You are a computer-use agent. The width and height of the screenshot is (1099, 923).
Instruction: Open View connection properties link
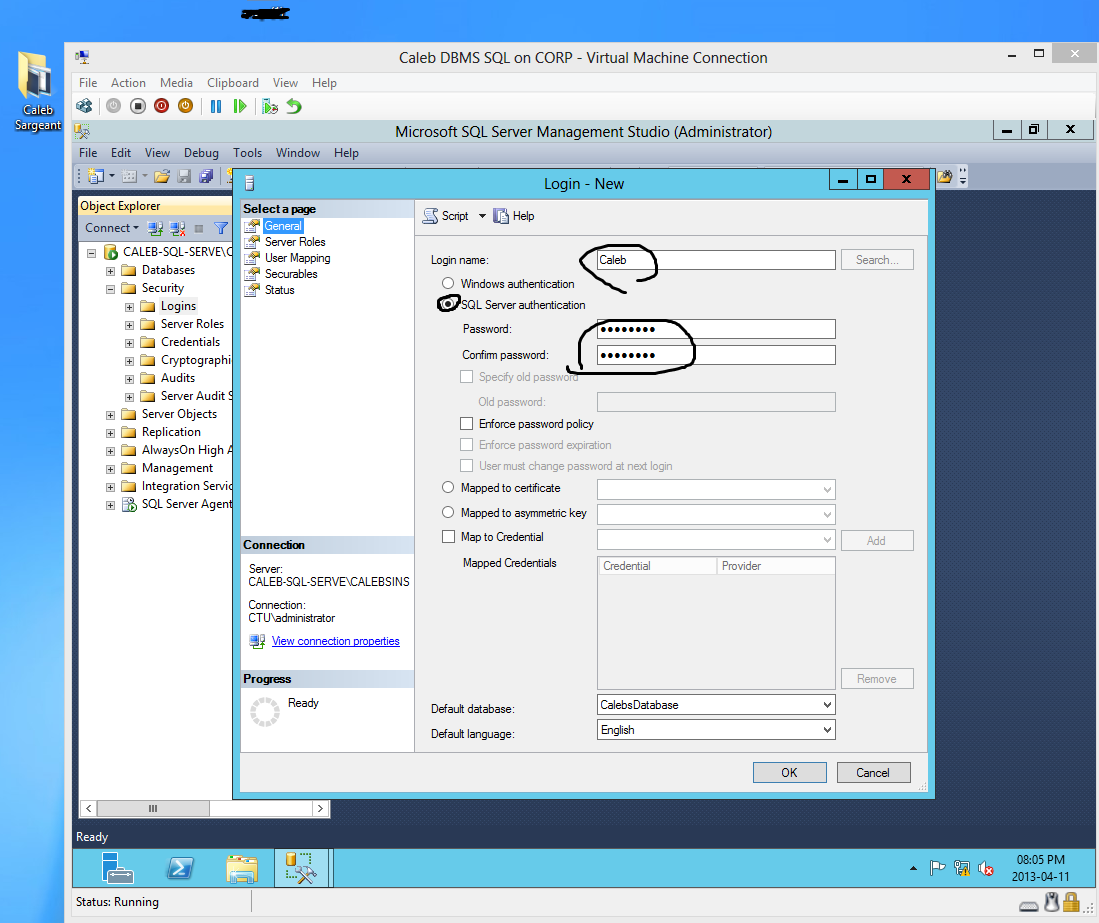click(336, 641)
